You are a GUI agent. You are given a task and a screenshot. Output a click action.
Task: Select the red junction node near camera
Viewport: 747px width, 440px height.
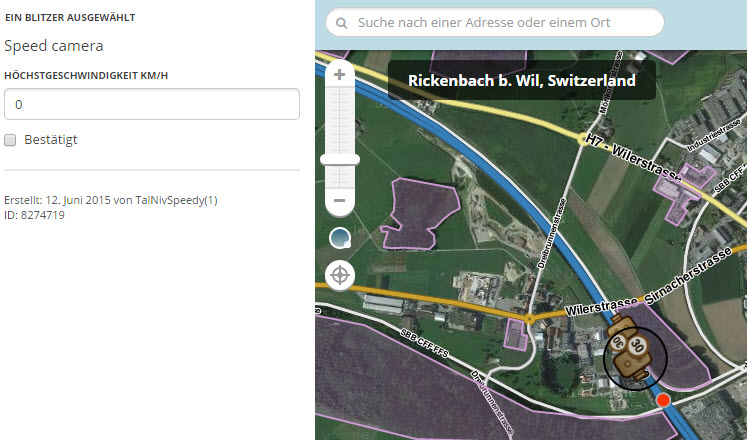(663, 400)
